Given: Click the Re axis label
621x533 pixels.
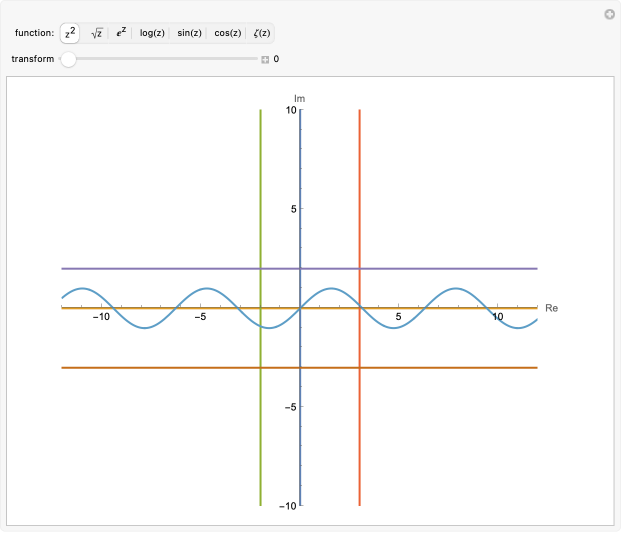Looking at the screenshot, I should tap(551, 308).
